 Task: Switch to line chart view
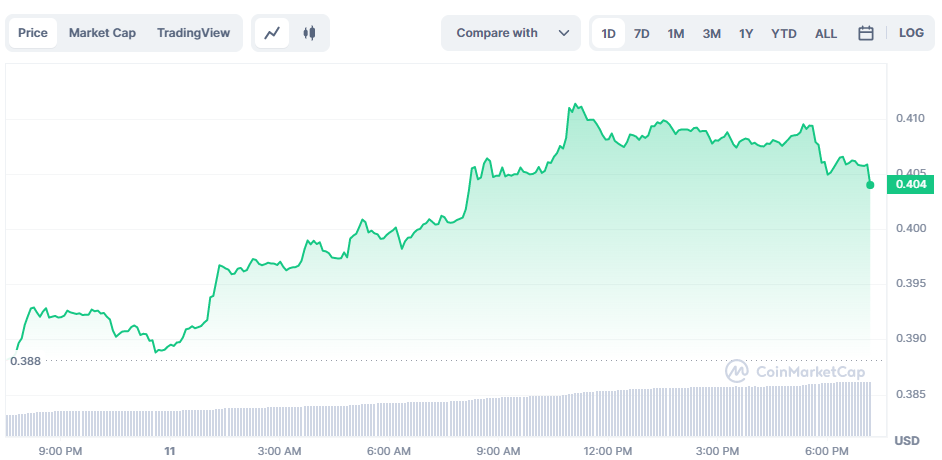[x=272, y=33]
